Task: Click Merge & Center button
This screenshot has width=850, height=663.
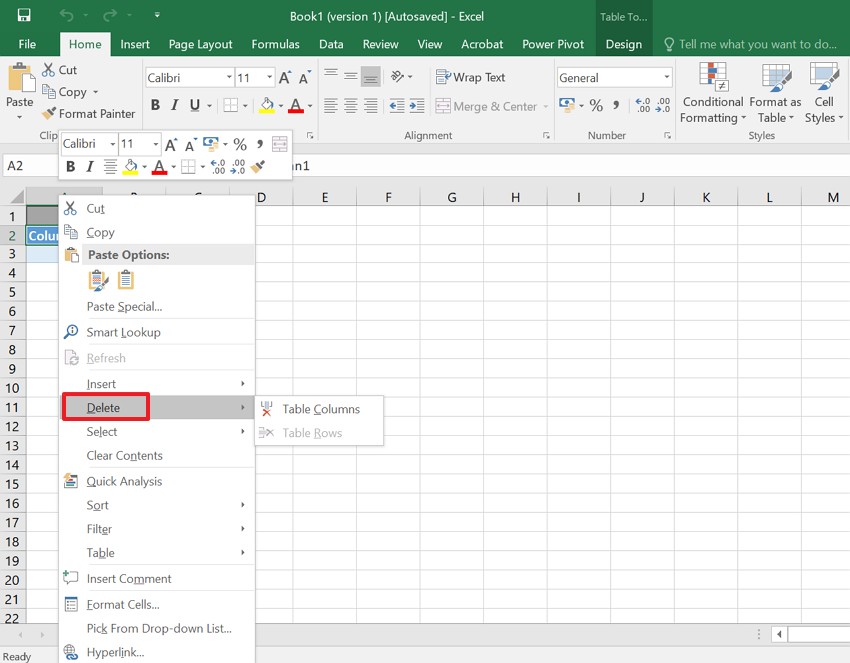Action: [486, 106]
